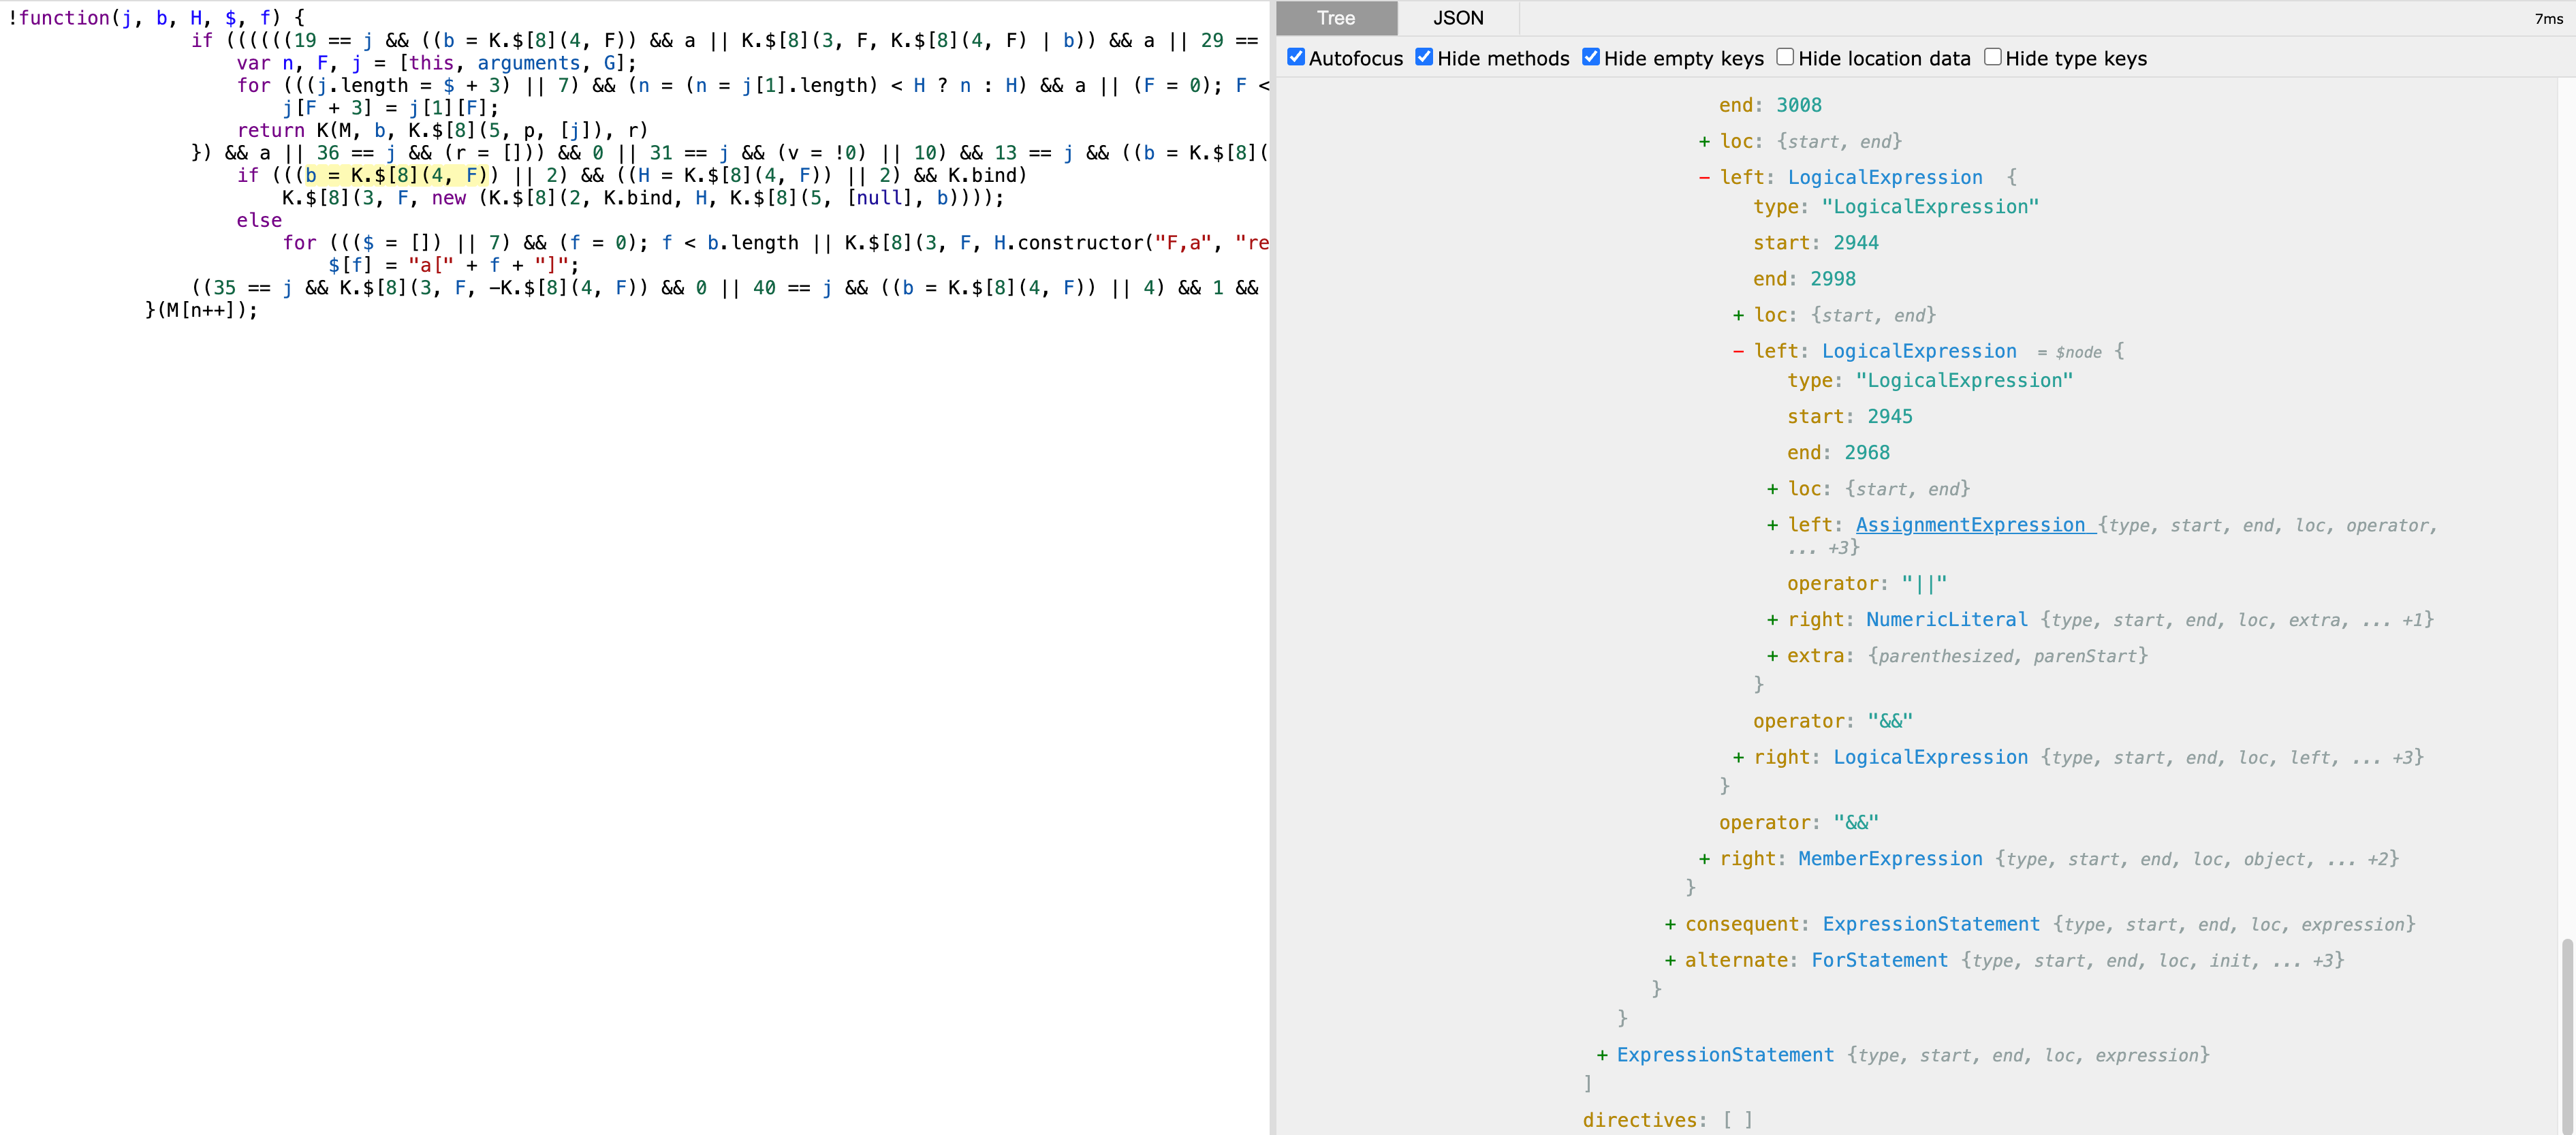Toggle the Hide methods checkbox
The image size is (2576, 1135).
[1424, 57]
